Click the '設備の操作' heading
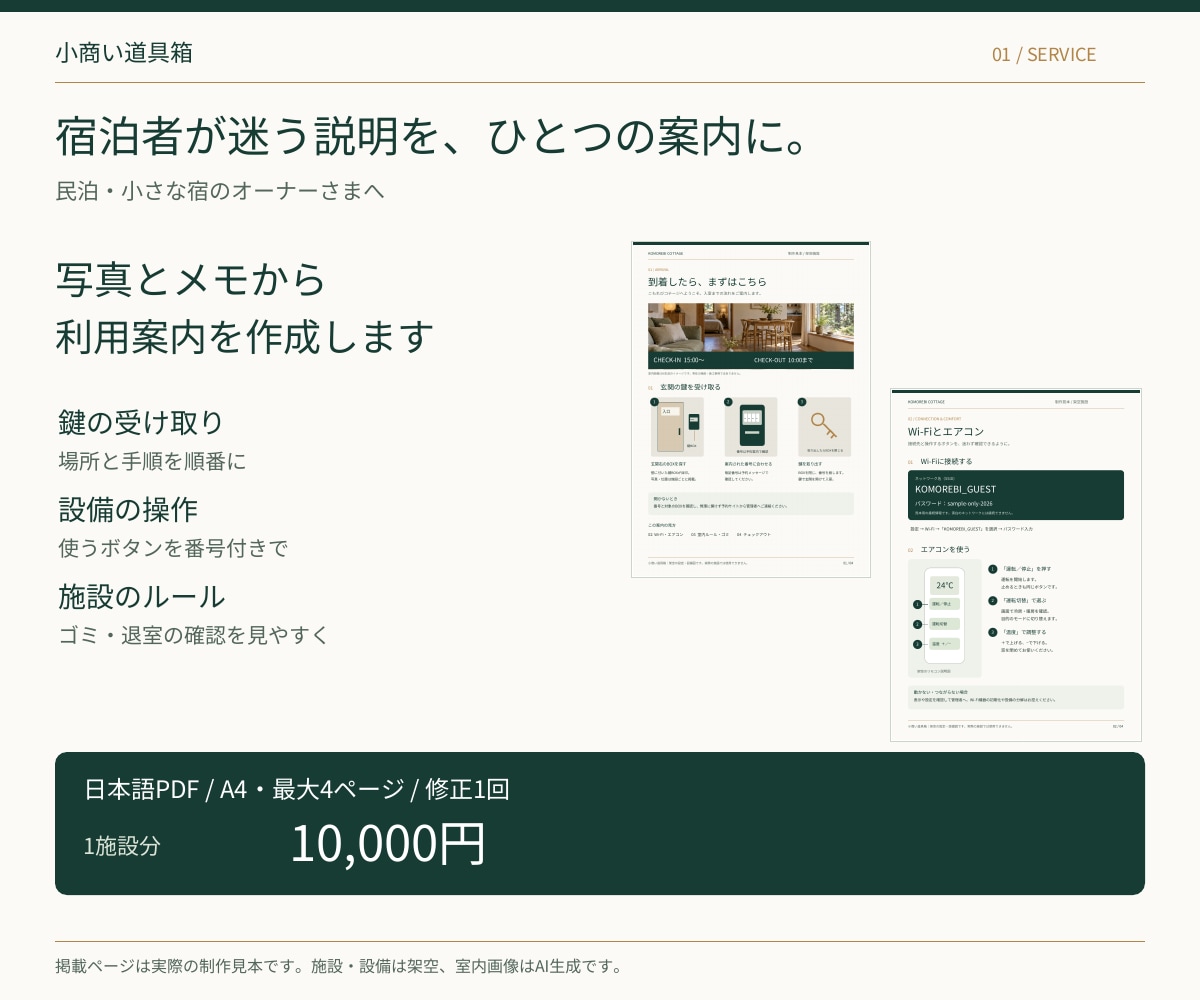 [128, 509]
